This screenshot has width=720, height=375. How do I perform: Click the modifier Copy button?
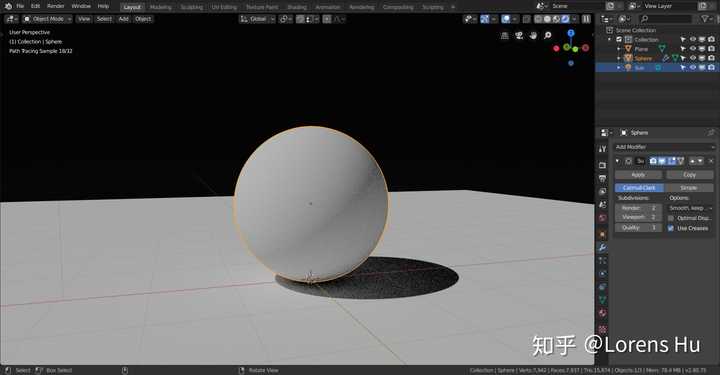[690, 175]
